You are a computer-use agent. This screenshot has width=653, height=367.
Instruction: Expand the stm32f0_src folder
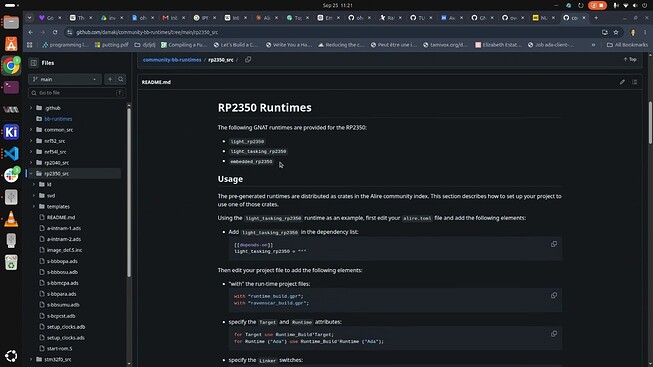(31, 359)
